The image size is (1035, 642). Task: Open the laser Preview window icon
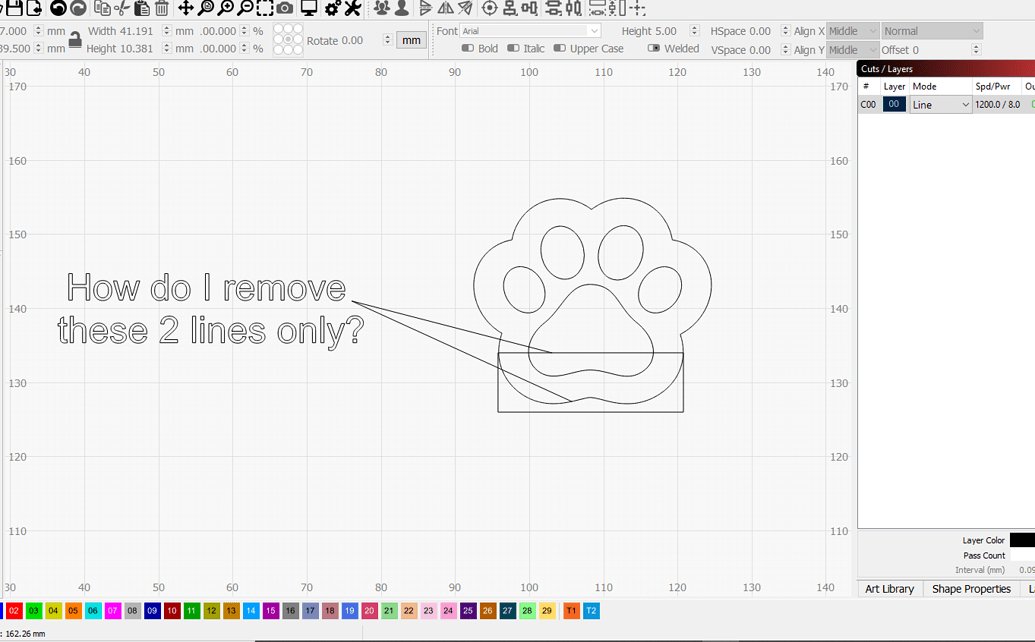307,8
